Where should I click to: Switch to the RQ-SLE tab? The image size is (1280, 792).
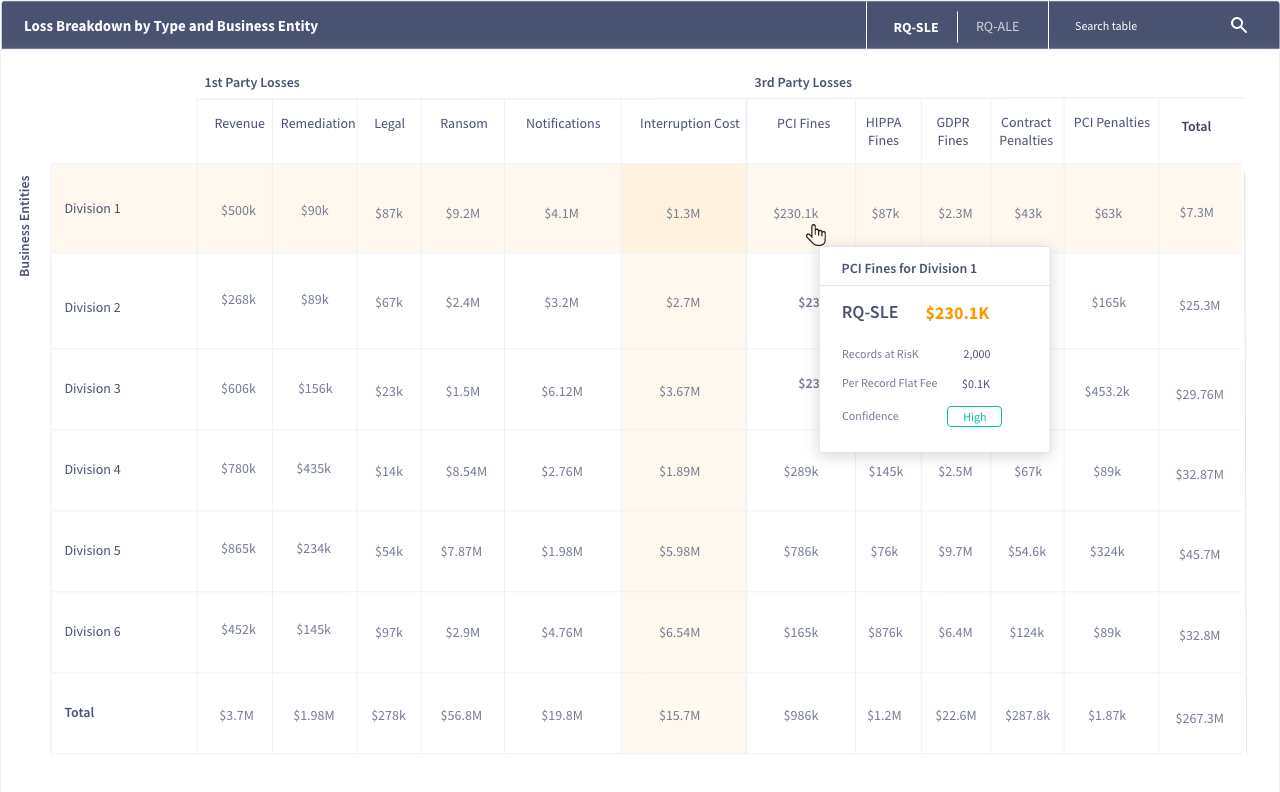click(x=915, y=27)
